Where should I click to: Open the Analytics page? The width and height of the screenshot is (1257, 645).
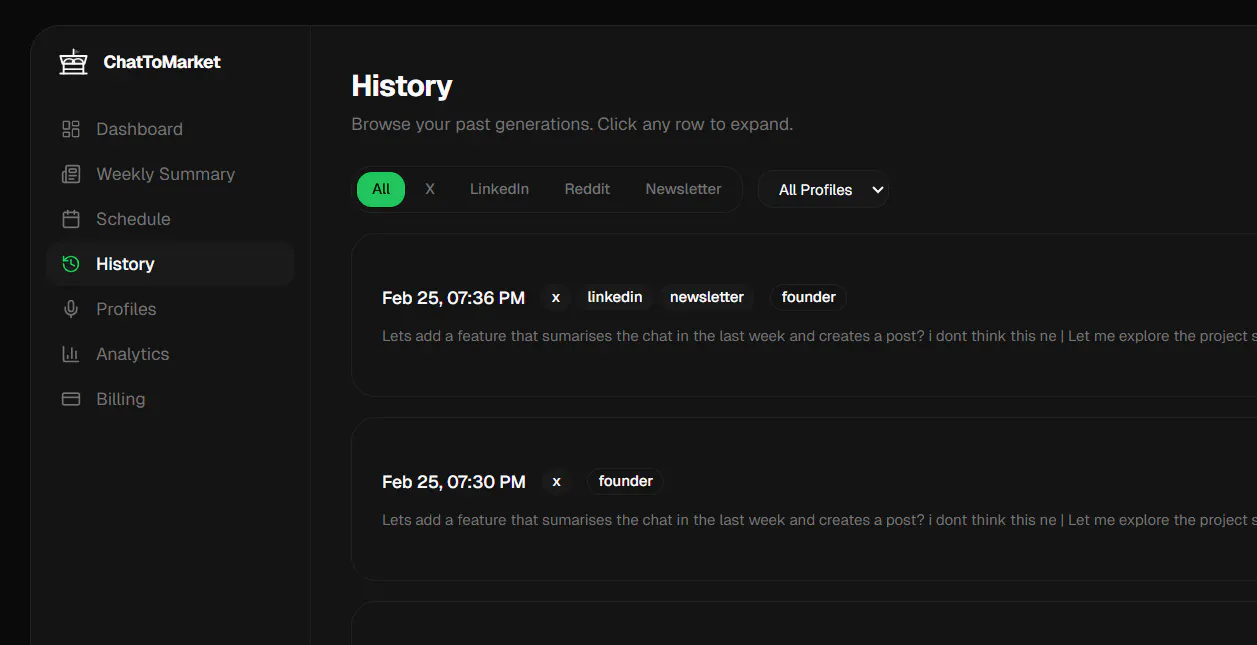click(x=170, y=354)
